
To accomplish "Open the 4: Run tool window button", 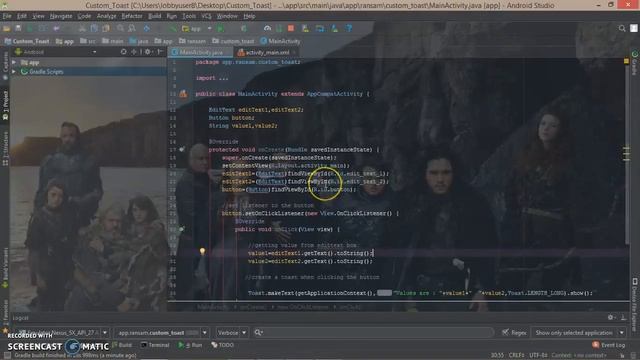I will [190, 345].
